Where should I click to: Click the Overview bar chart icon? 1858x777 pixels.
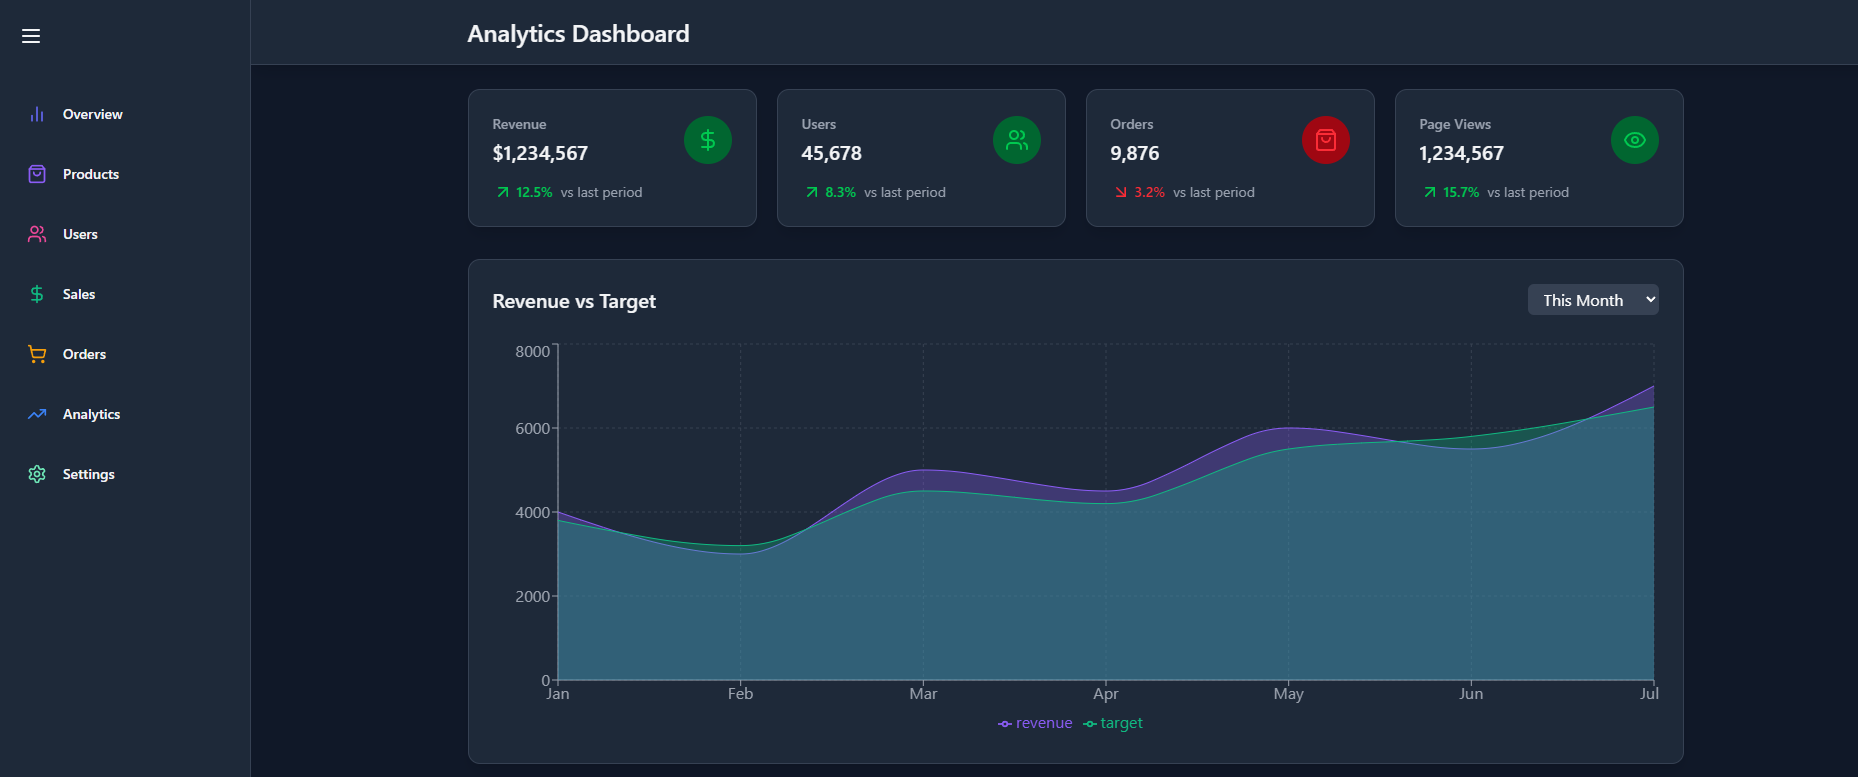(37, 114)
